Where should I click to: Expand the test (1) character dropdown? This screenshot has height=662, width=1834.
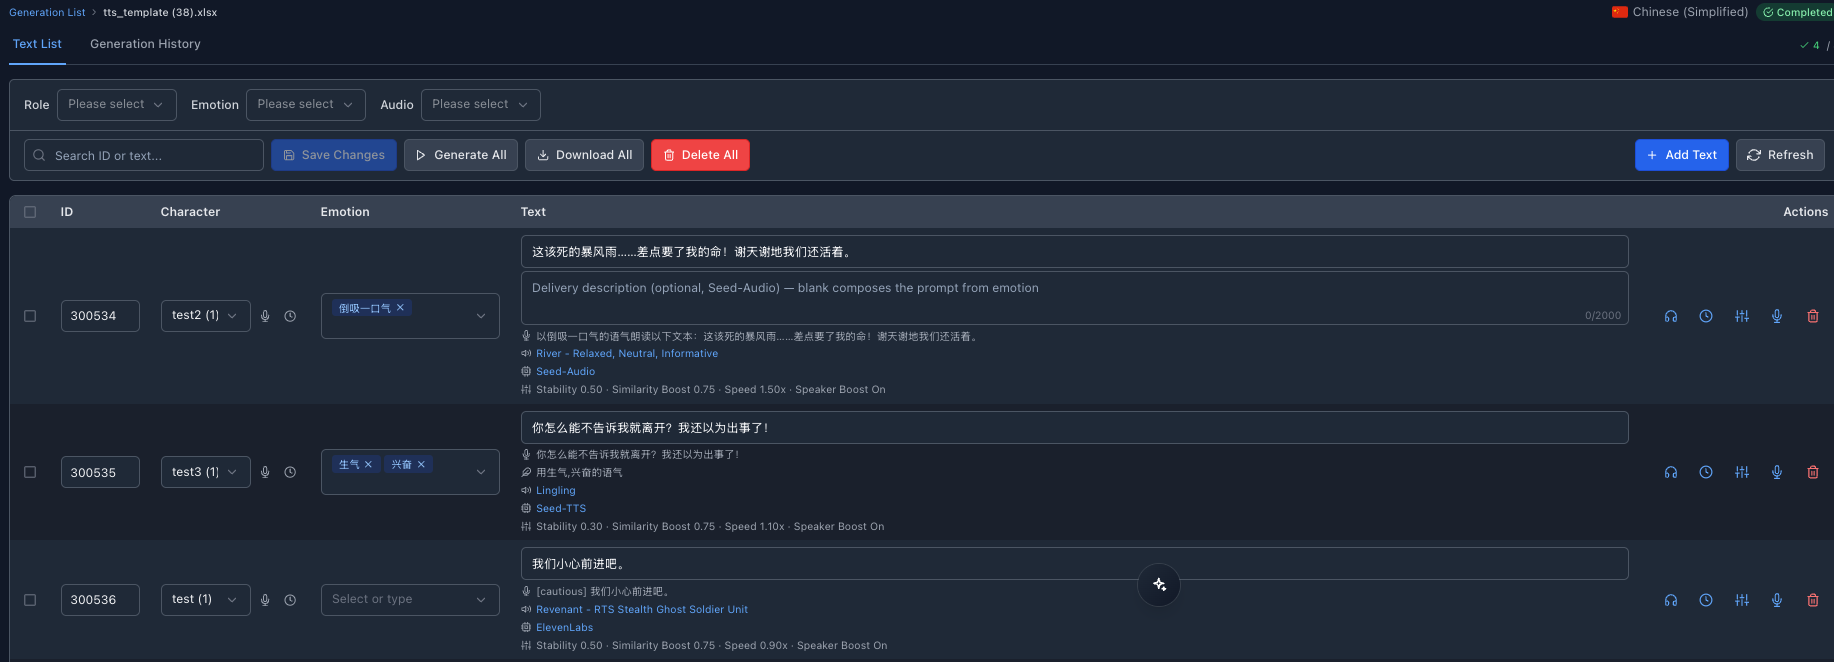[205, 600]
